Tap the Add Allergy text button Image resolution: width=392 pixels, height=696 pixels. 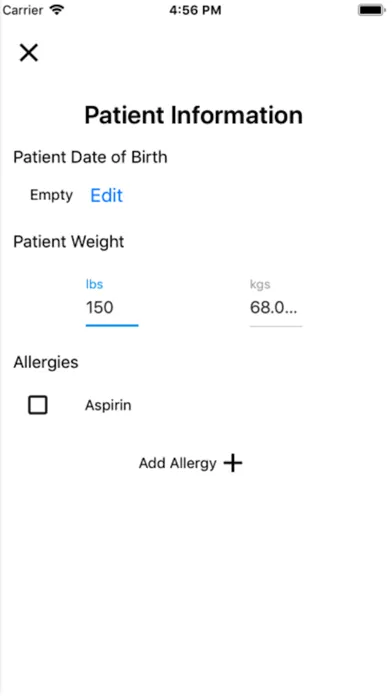point(178,463)
